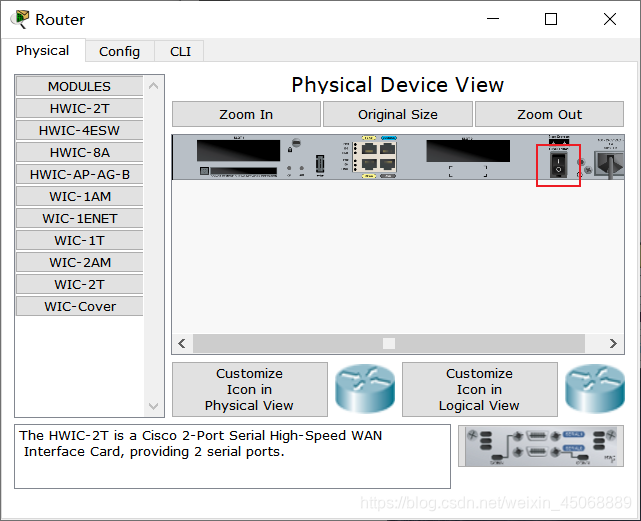Select the HWIC-4ESW module
This screenshot has height=521, width=641.
click(x=80, y=131)
